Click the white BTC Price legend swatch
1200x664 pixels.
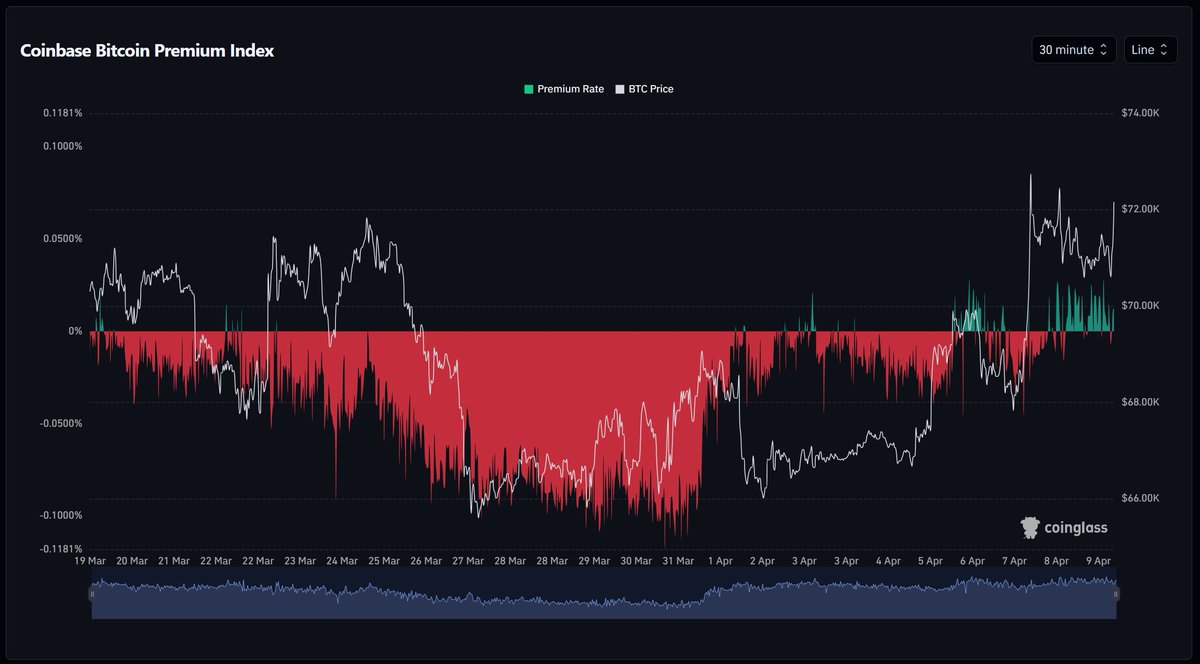pyautogui.click(x=620, y=89)
